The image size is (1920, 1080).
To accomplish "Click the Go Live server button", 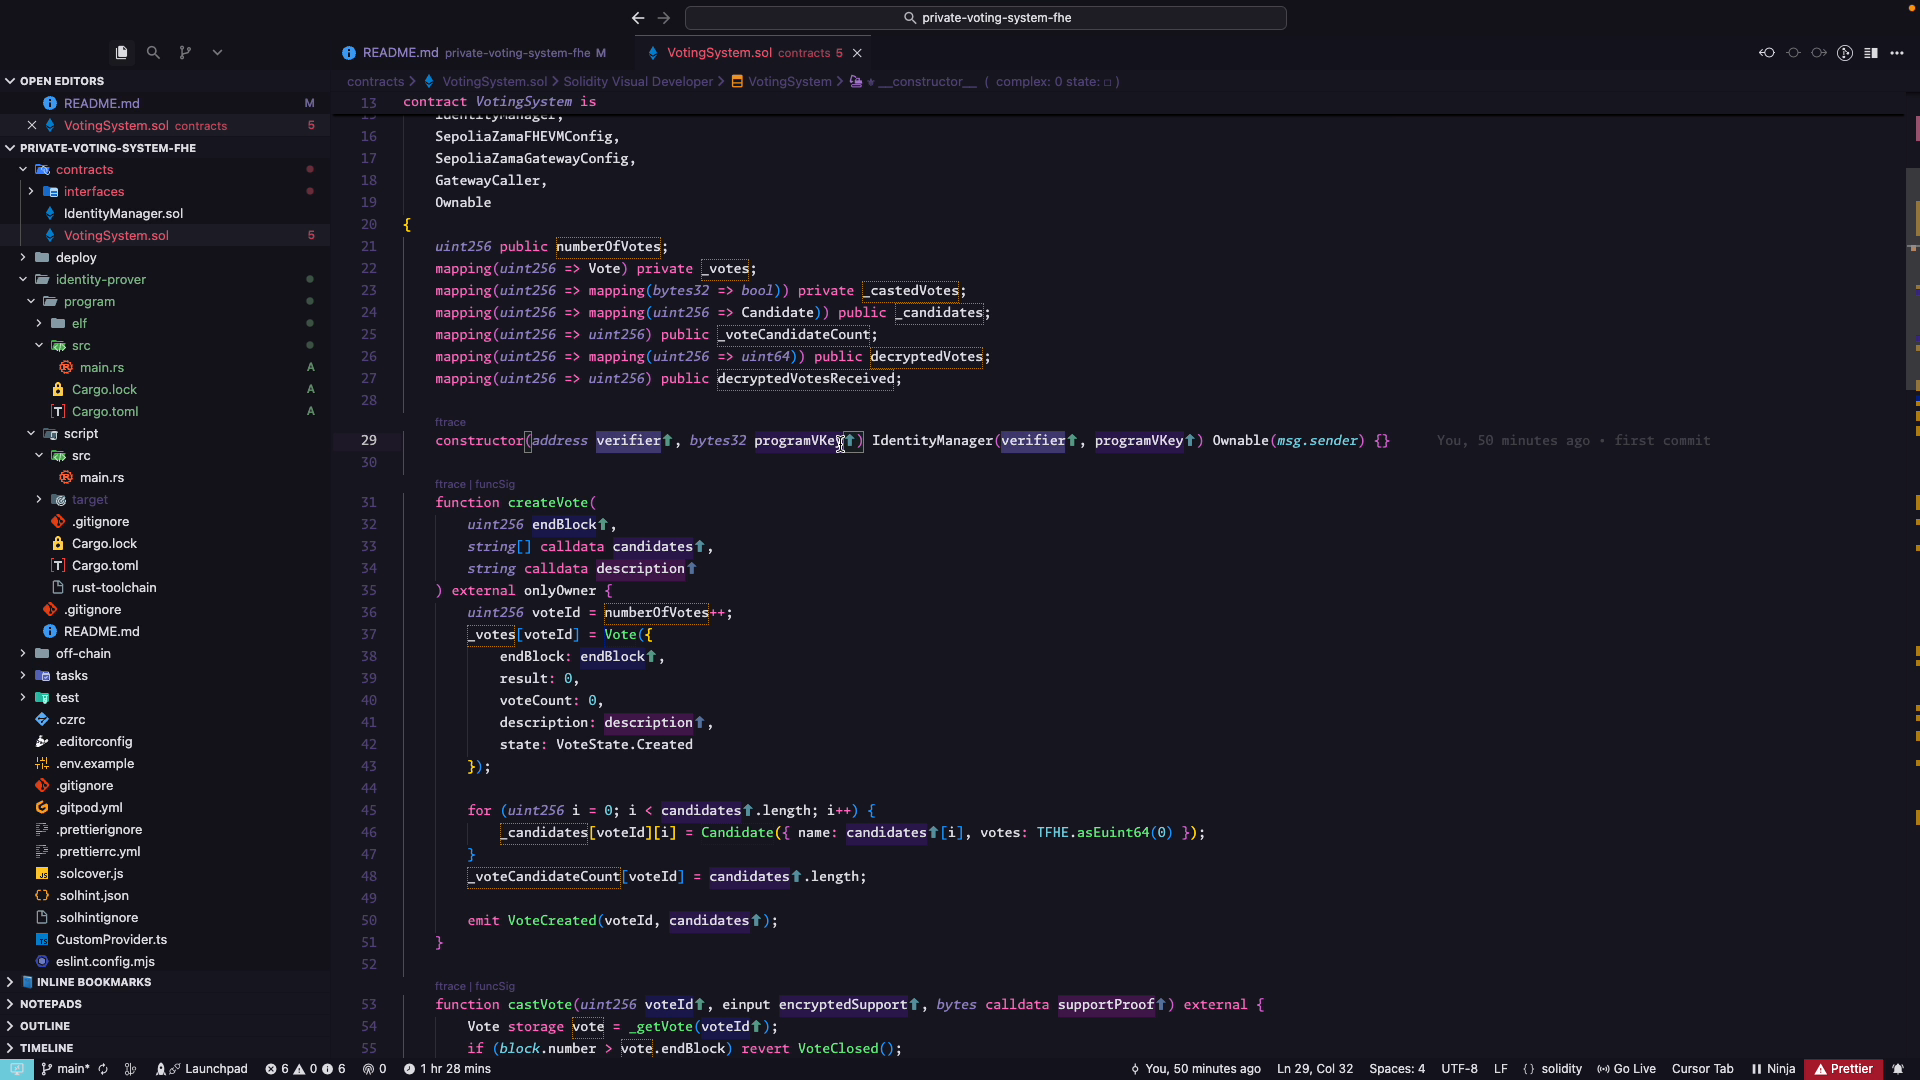I will [x=1626, y=1069].
